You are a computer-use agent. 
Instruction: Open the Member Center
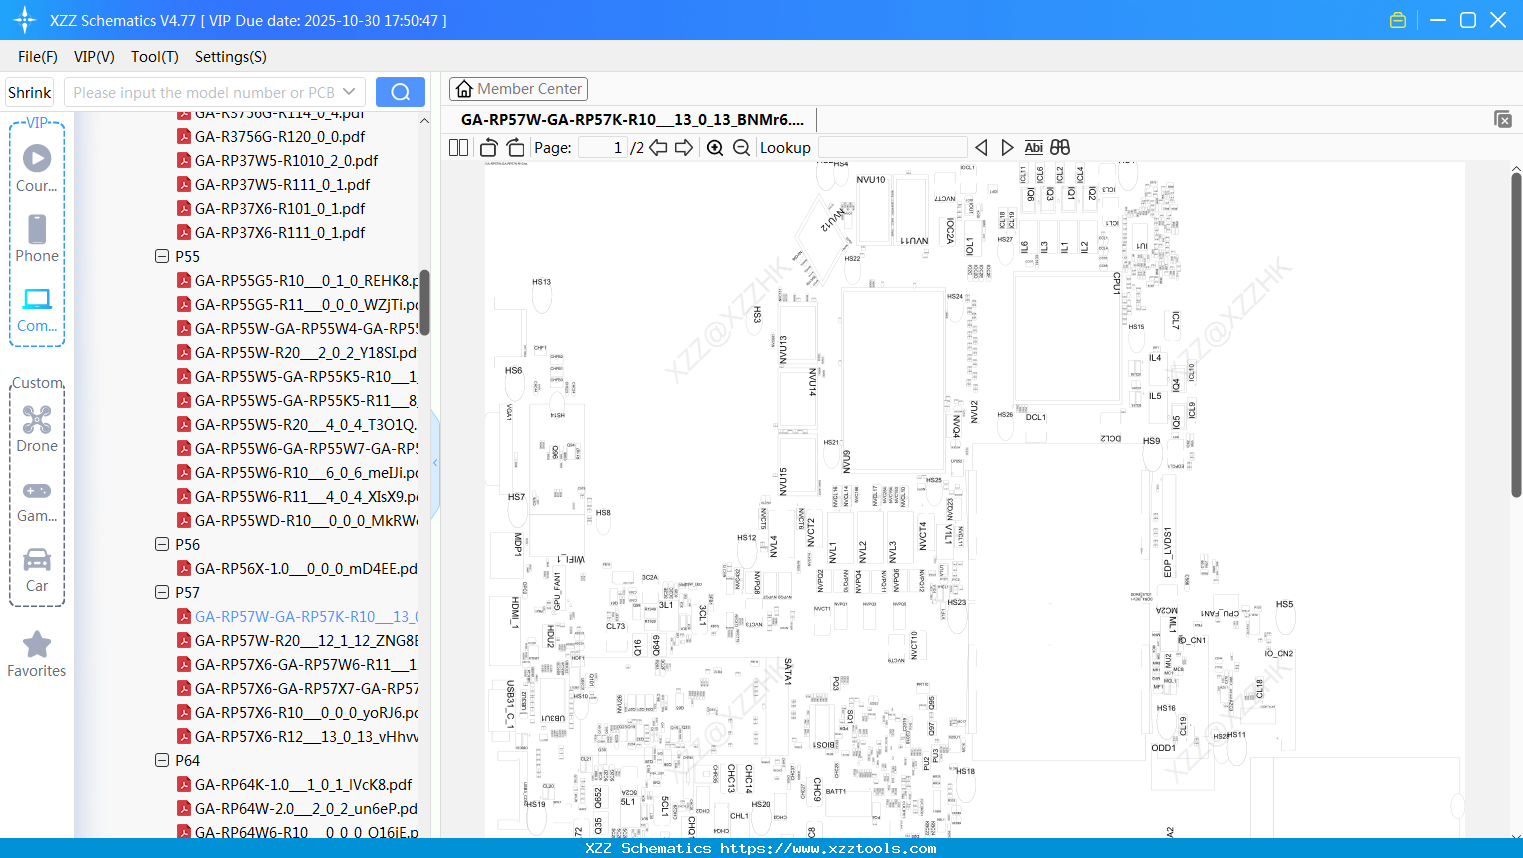click(x=518, y=89)
